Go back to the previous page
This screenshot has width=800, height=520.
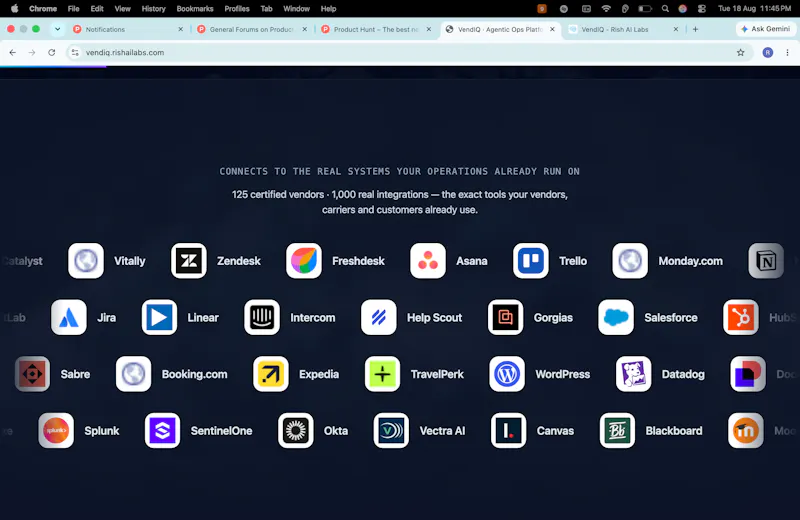(13, 53)
